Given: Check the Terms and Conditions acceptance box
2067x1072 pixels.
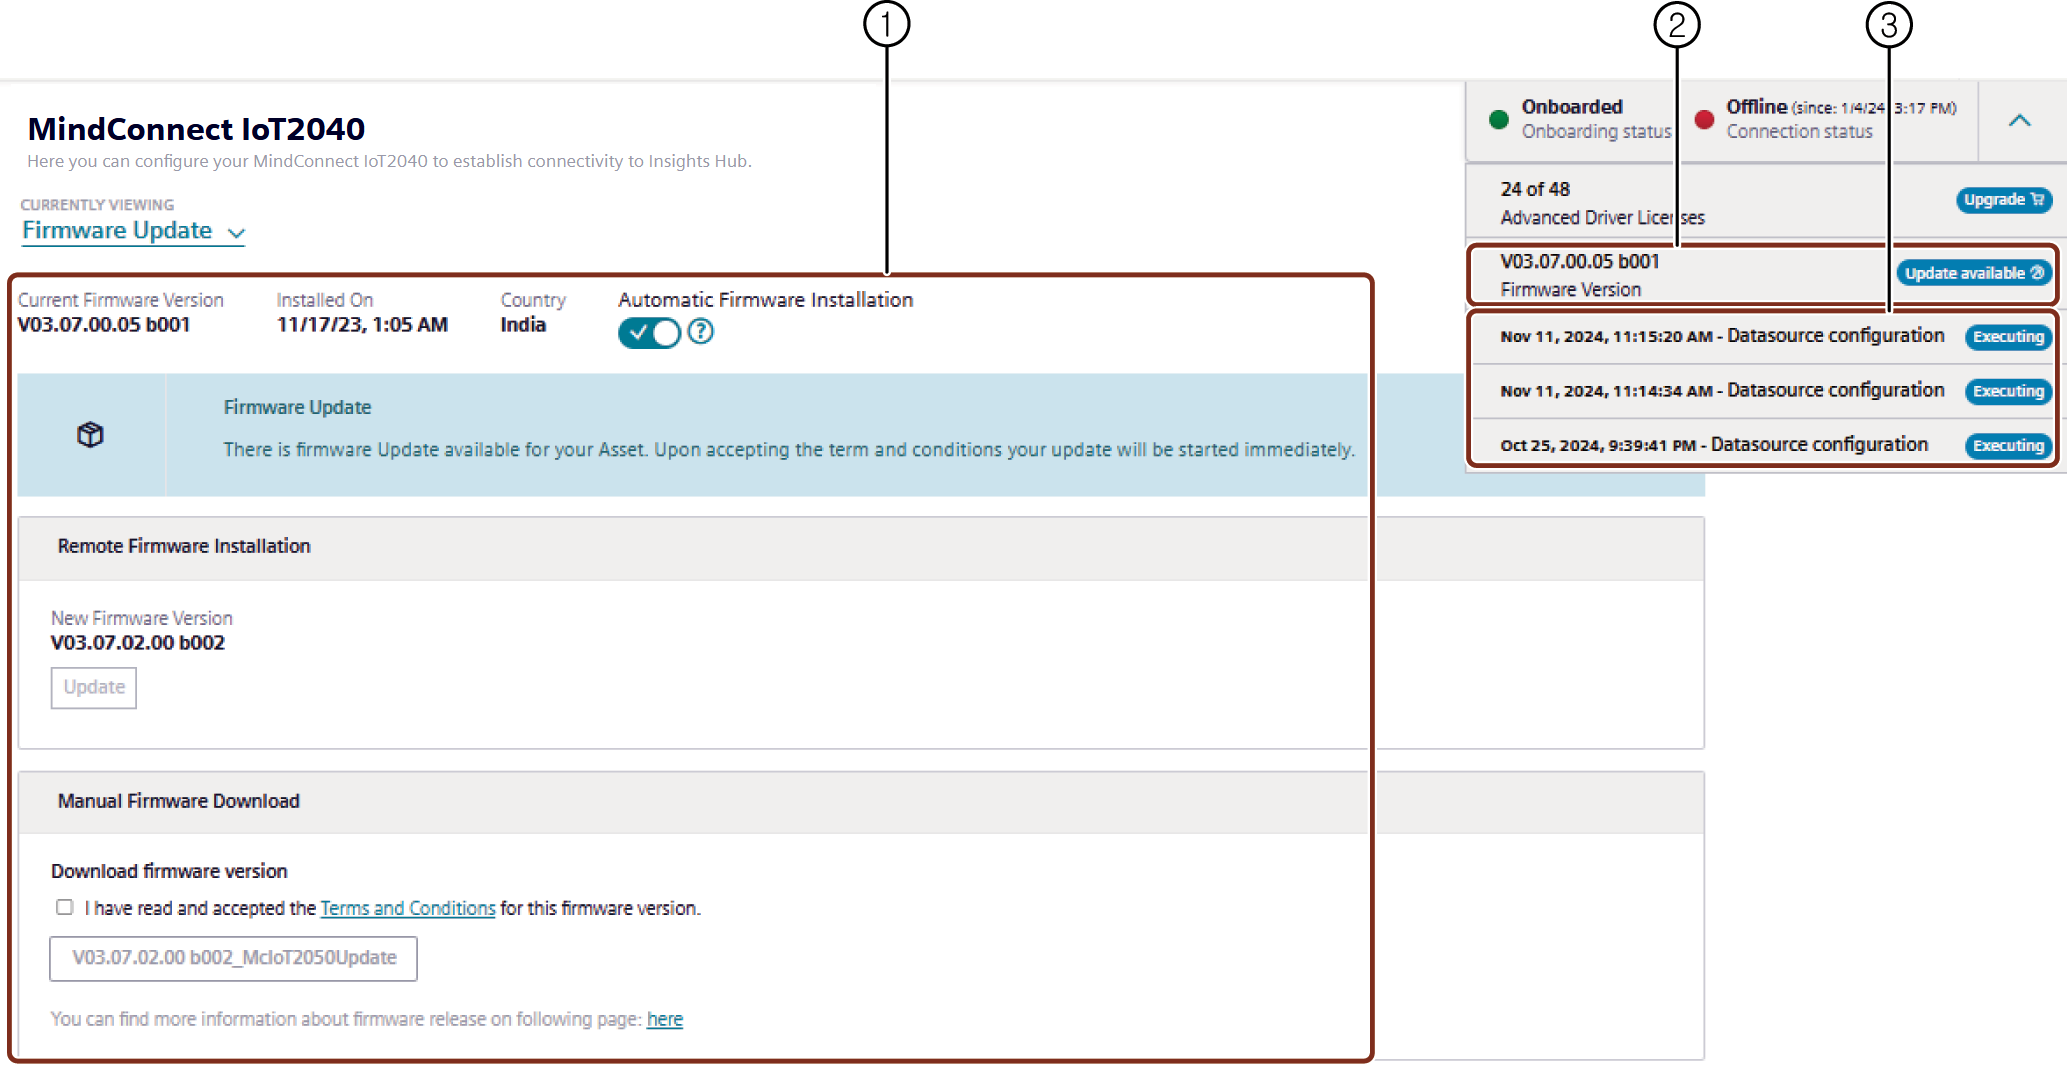Looking at the screenshot, I should tap(65, 907).
